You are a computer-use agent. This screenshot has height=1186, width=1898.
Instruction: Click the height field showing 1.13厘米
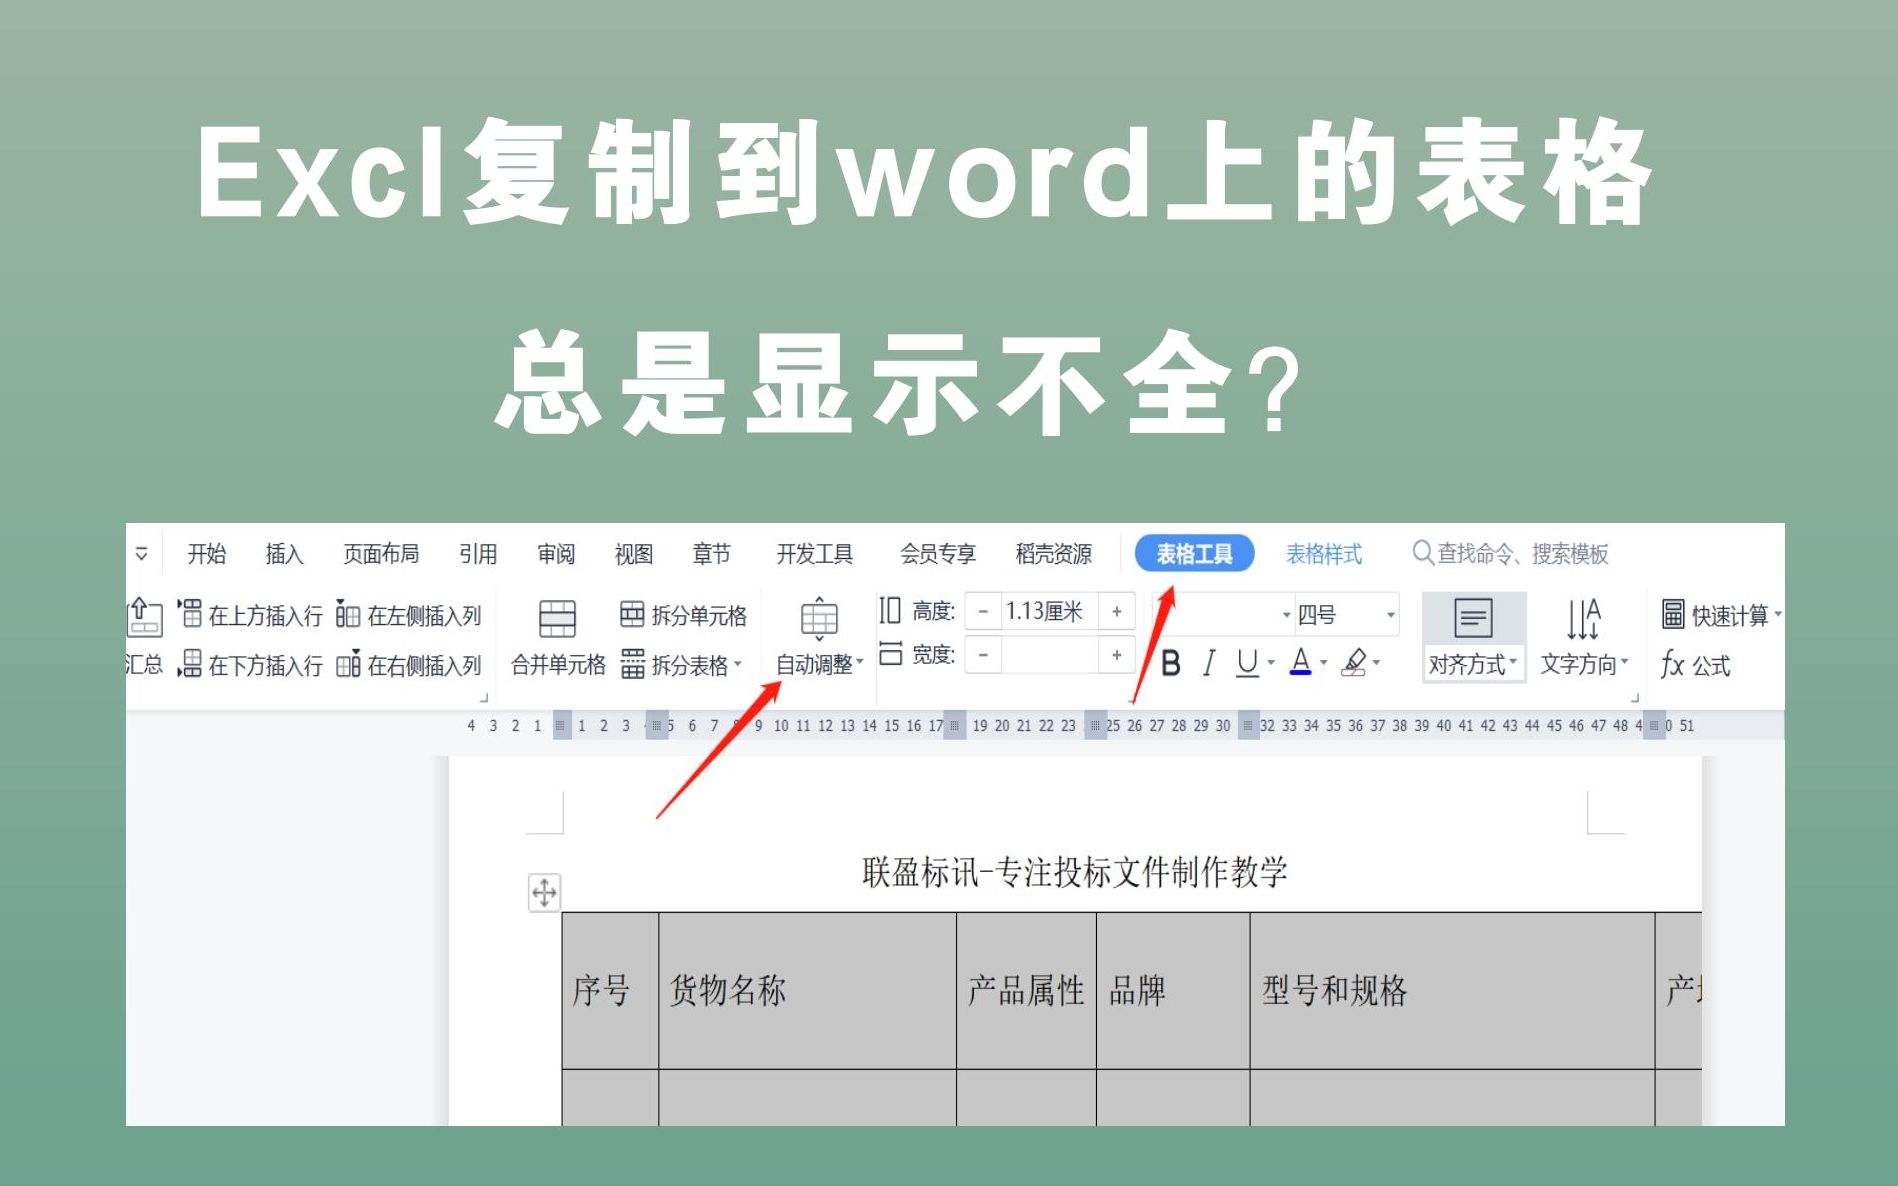click(1050, 611)
